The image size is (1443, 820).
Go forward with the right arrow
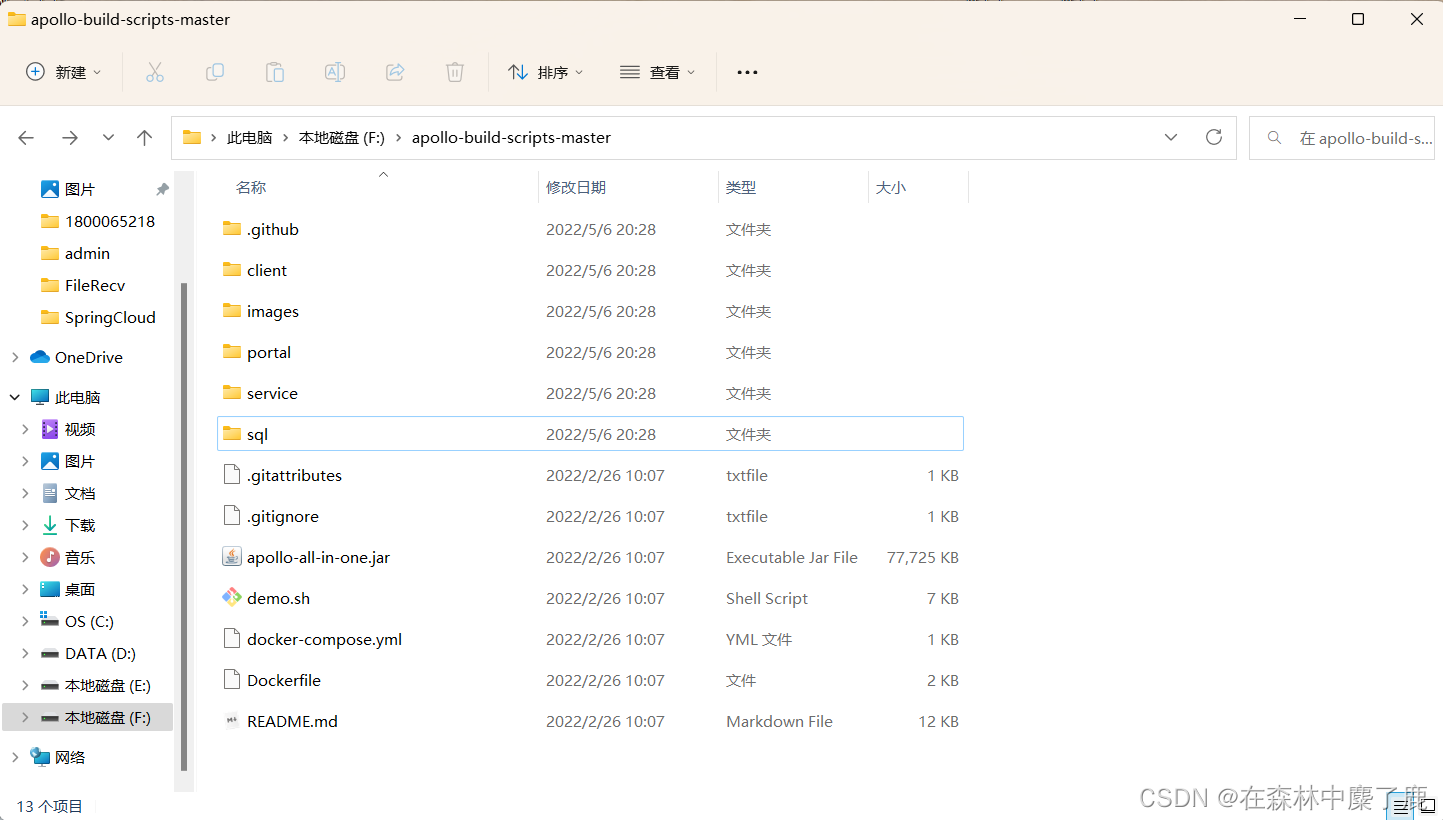tap(69, 138)
